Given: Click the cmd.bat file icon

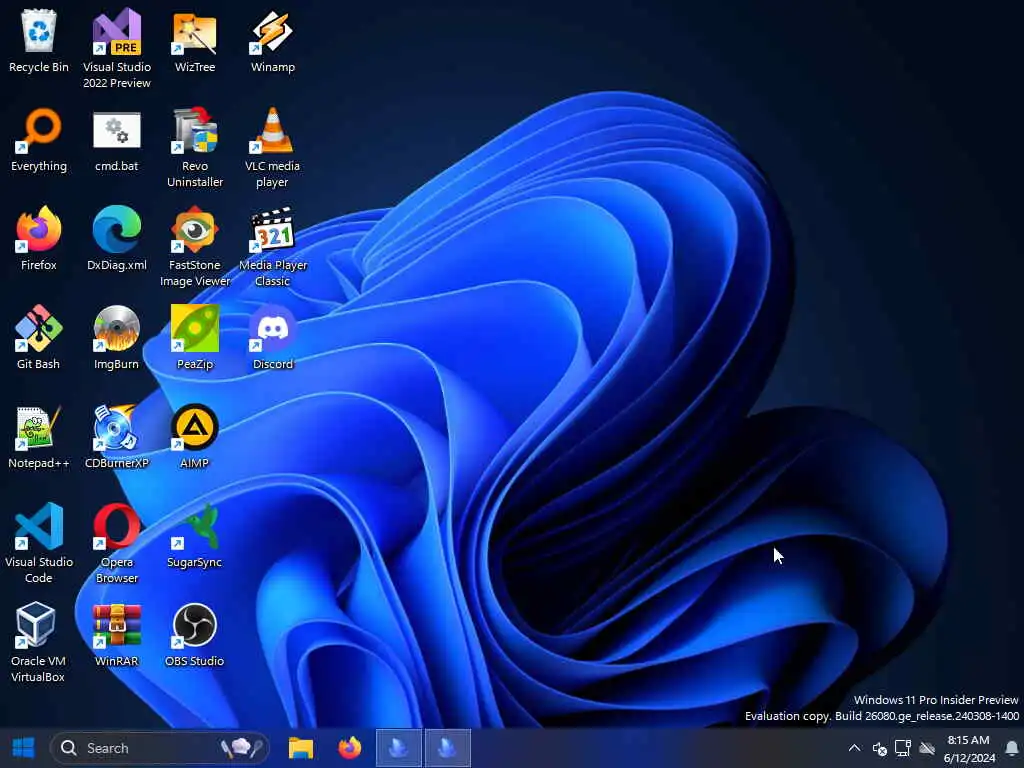Looking at the screenshot, I should click(x=117, y=138).
